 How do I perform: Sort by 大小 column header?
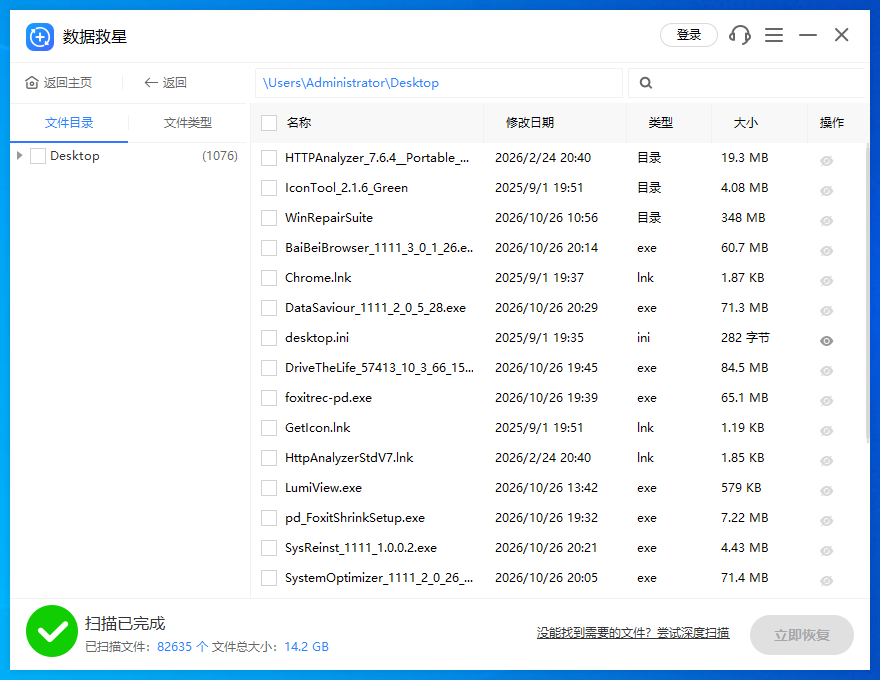(x=746, y=122)
